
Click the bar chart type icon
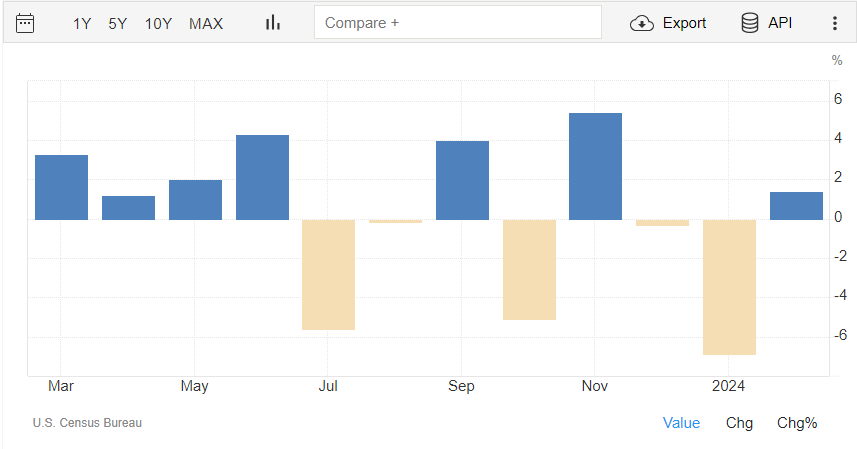point(272,23)
